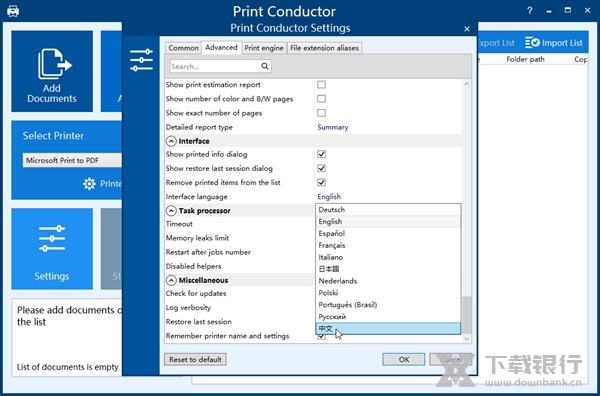Uncheck Show printed info dialog
This screenshot has height=396, width=600.
click(321, 154)
